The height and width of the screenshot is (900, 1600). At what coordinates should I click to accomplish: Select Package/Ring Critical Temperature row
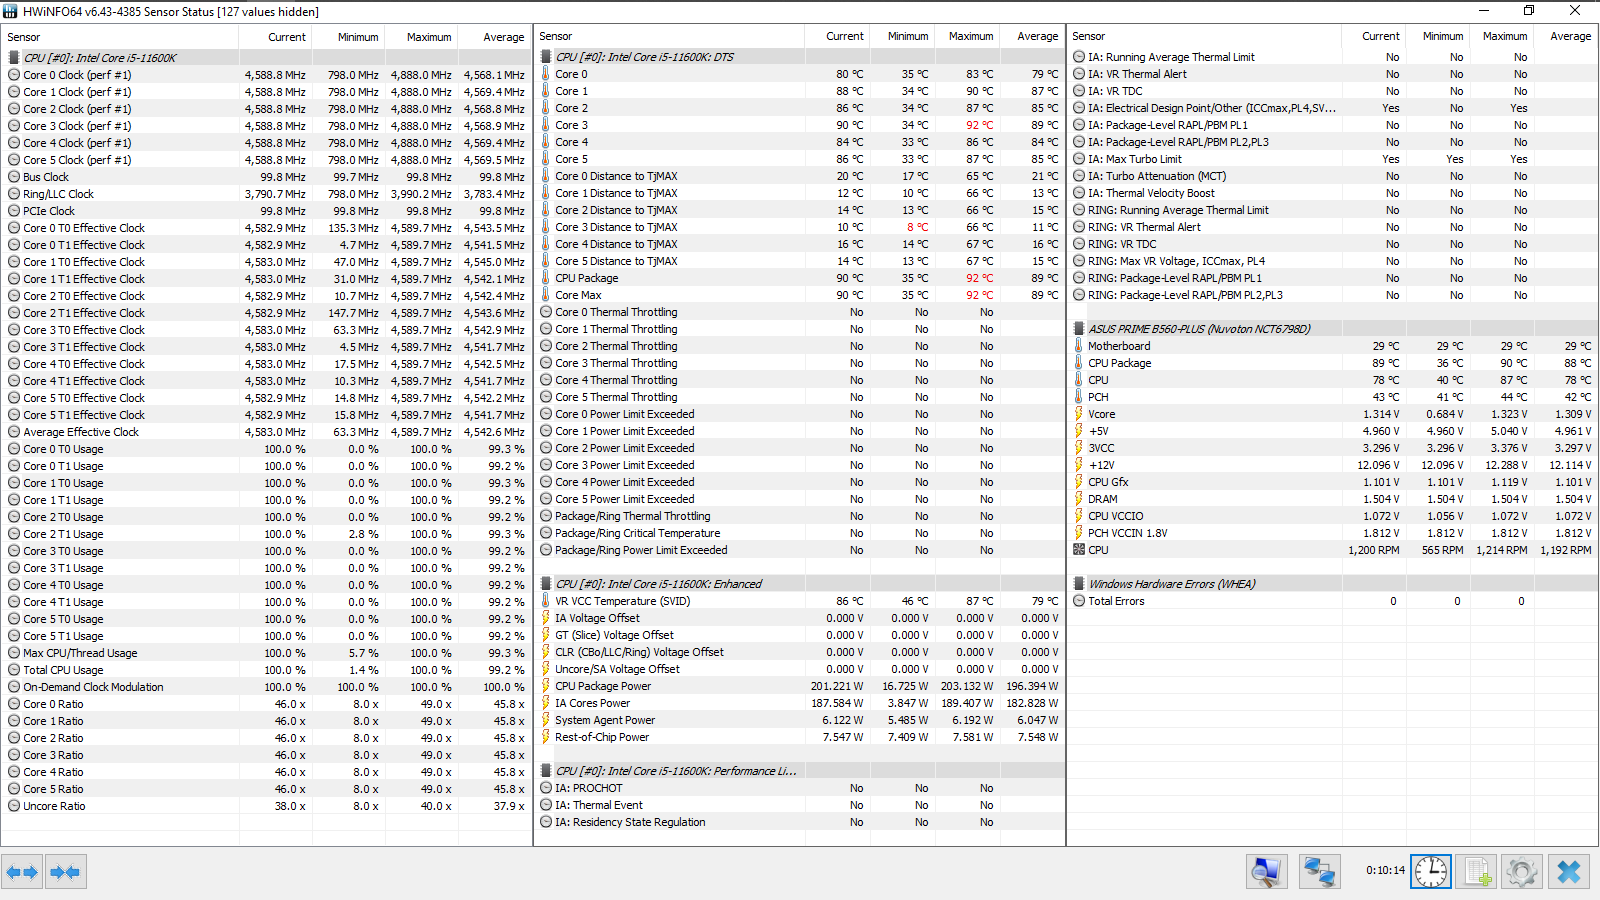[799, 533]
